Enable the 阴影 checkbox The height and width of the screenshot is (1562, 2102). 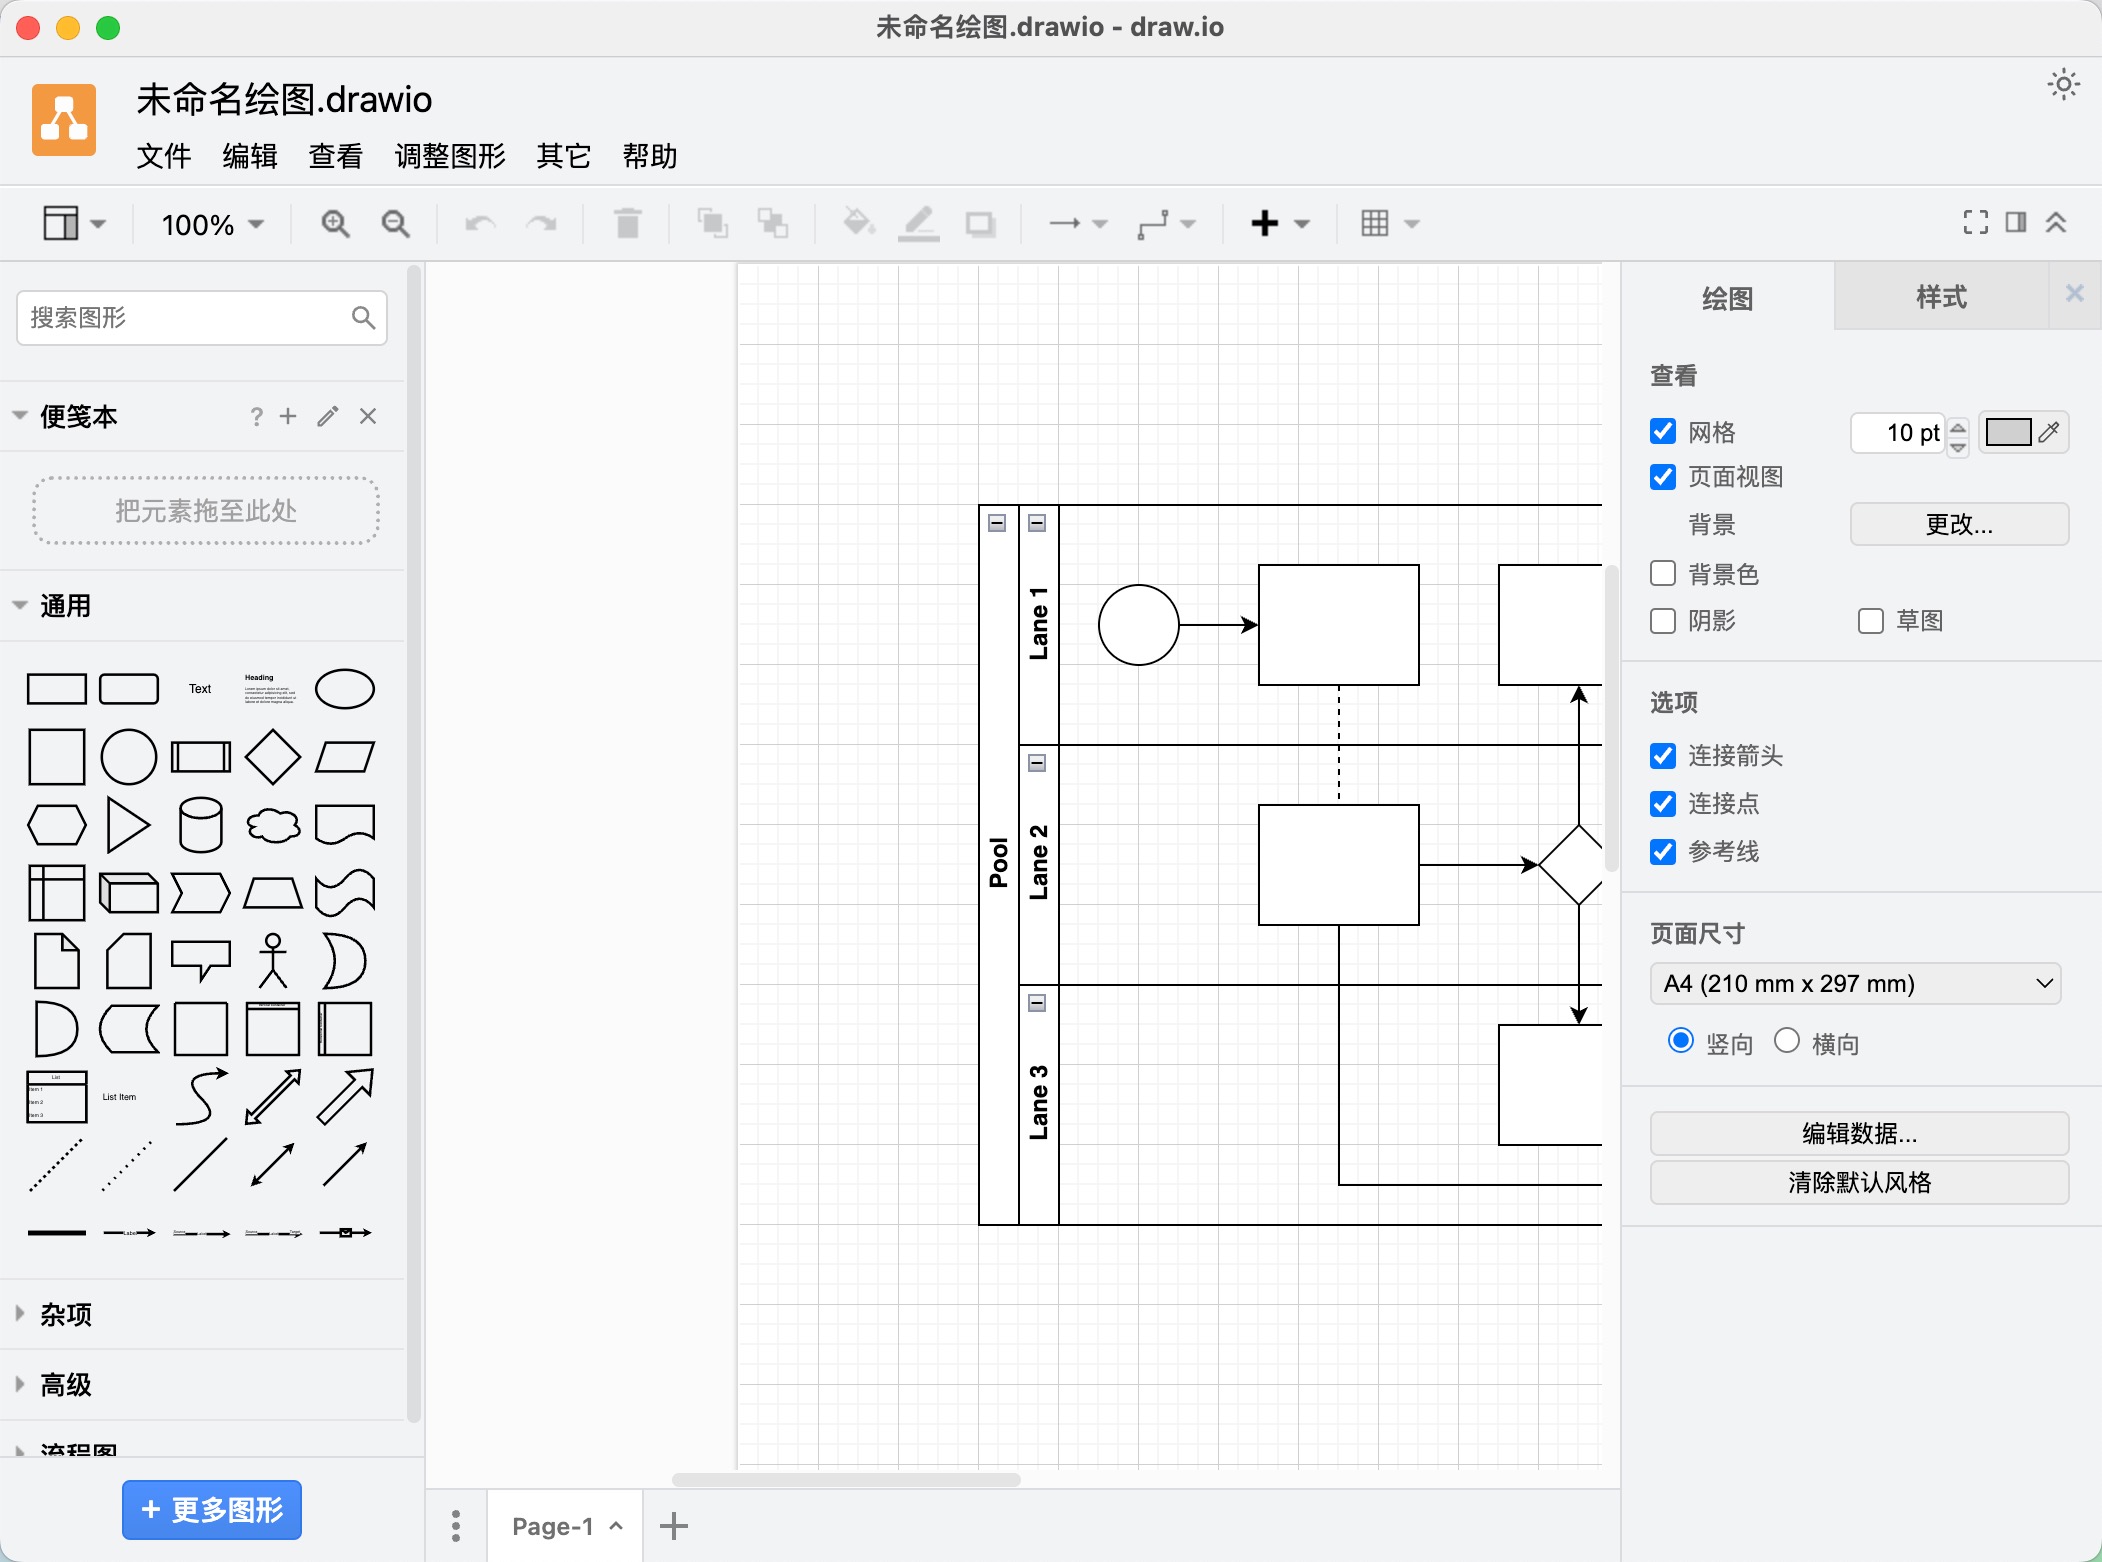tap(1663, 621)
